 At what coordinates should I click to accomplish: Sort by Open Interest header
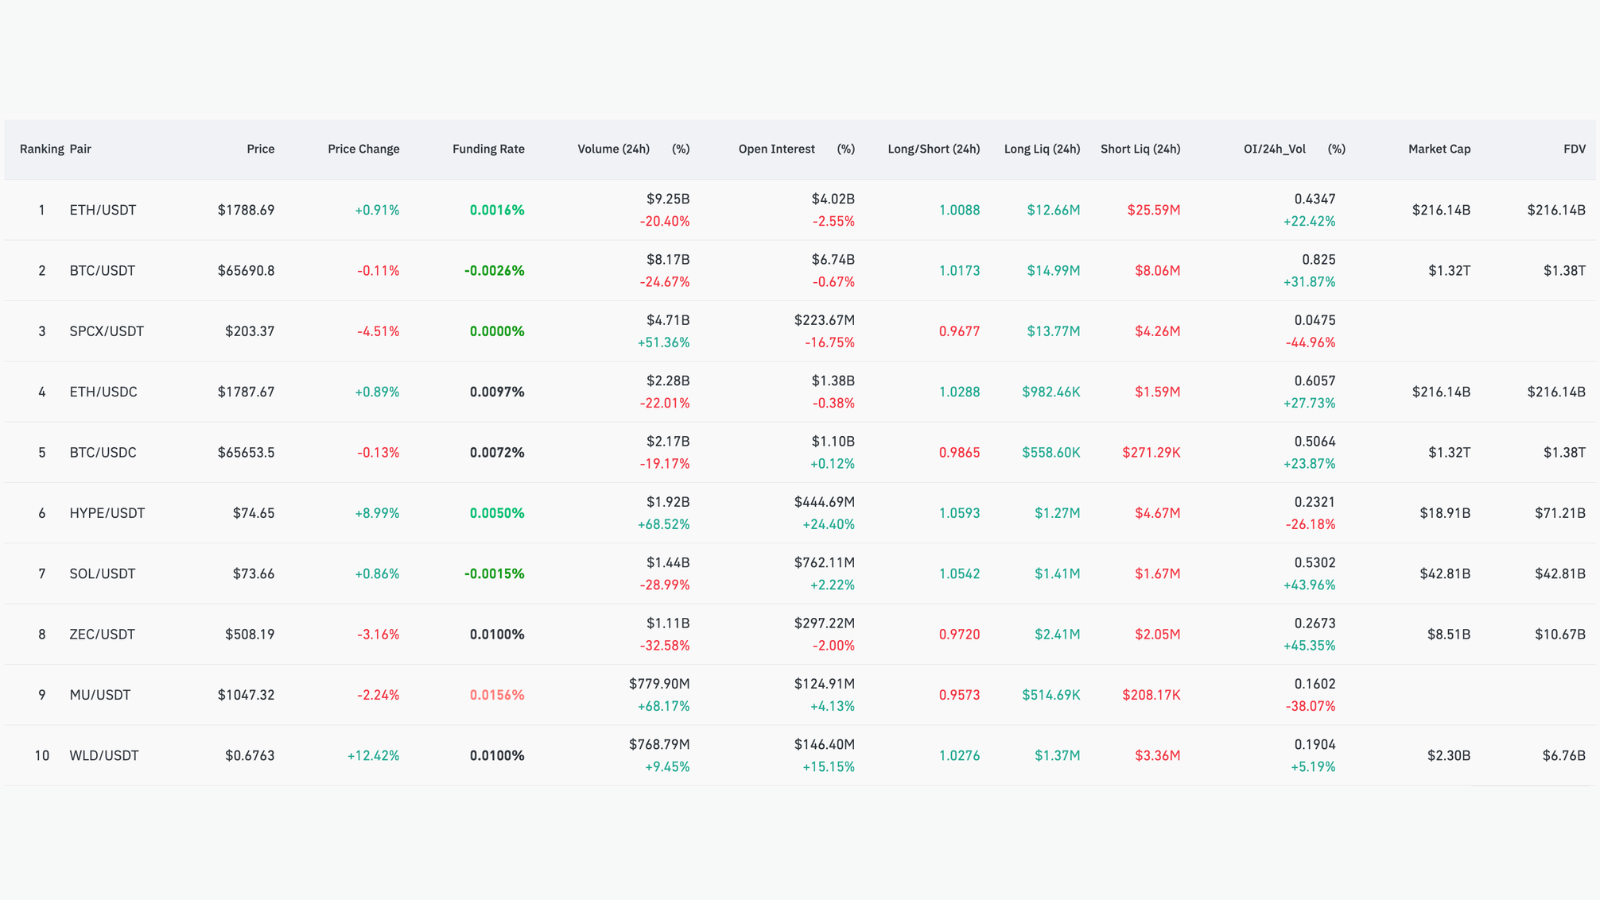776,149
